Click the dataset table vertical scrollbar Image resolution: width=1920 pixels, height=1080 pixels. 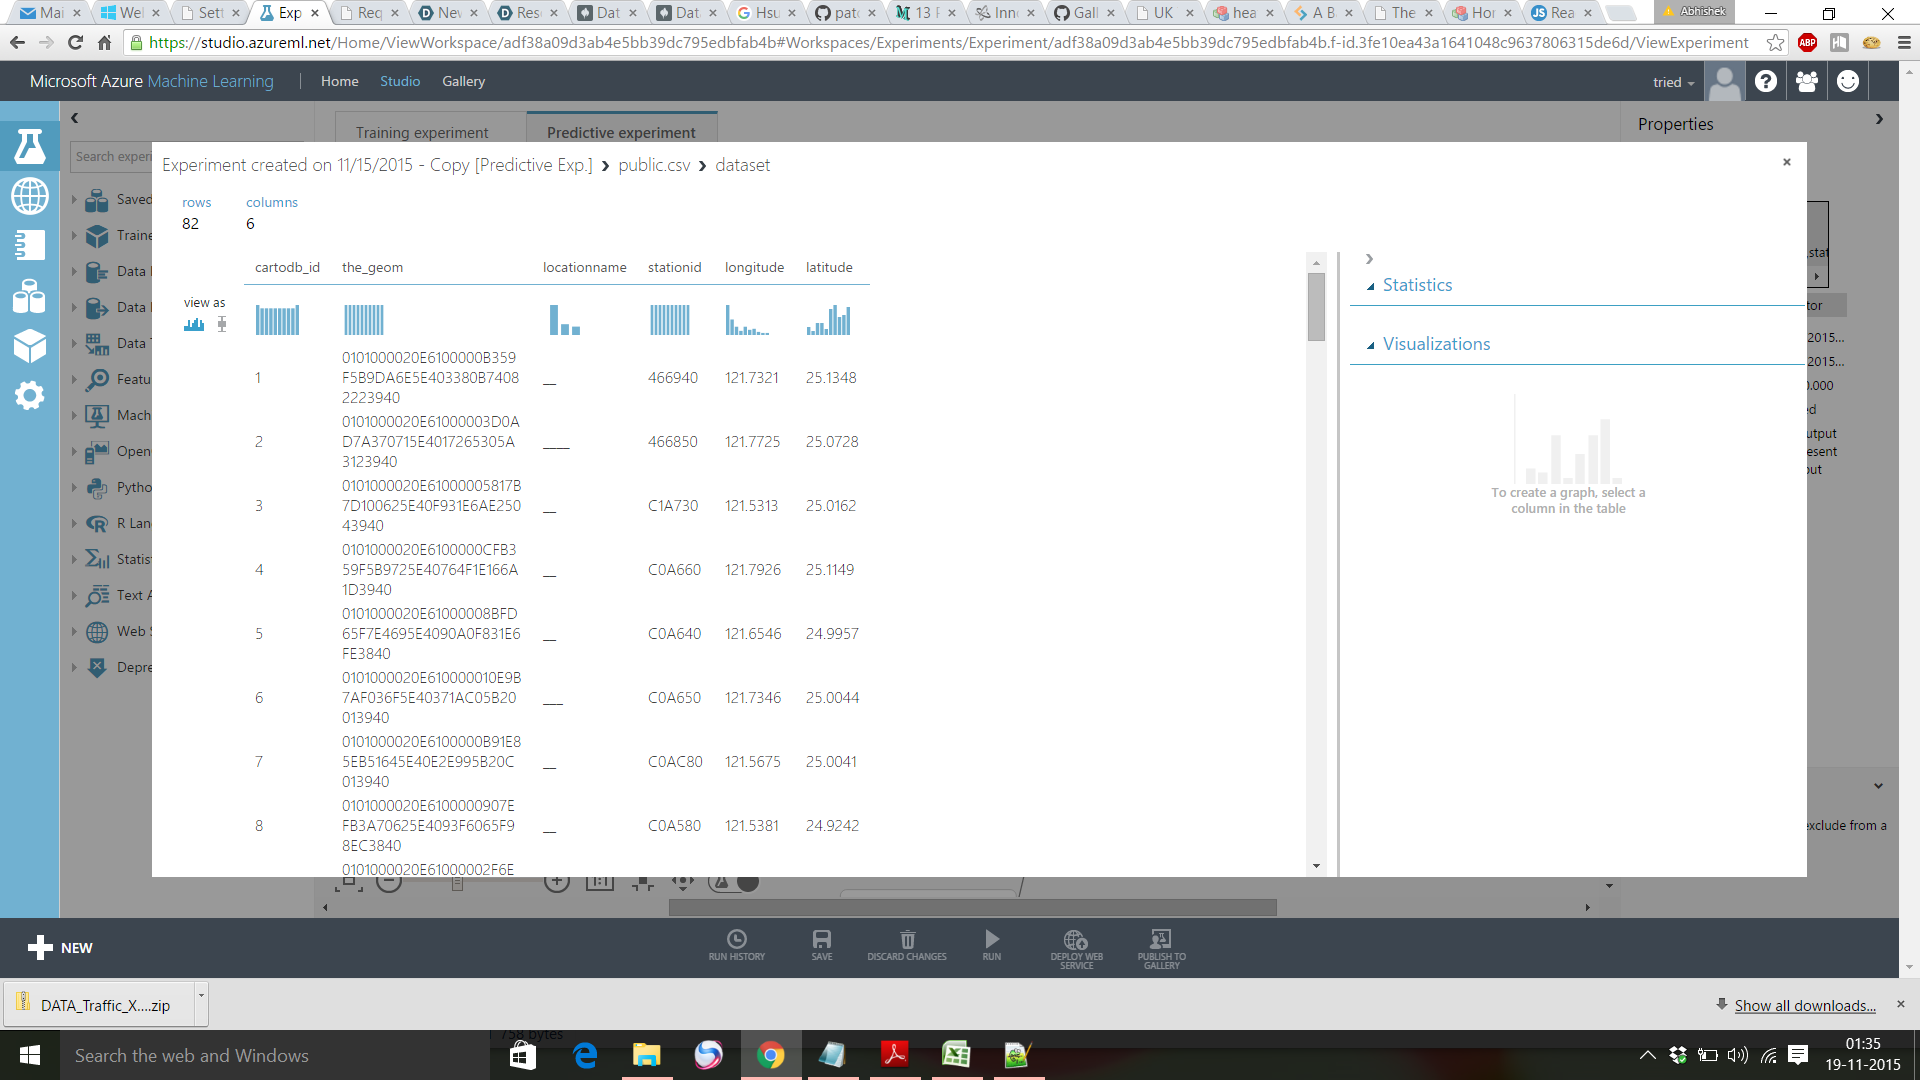tap(1316, 307)
